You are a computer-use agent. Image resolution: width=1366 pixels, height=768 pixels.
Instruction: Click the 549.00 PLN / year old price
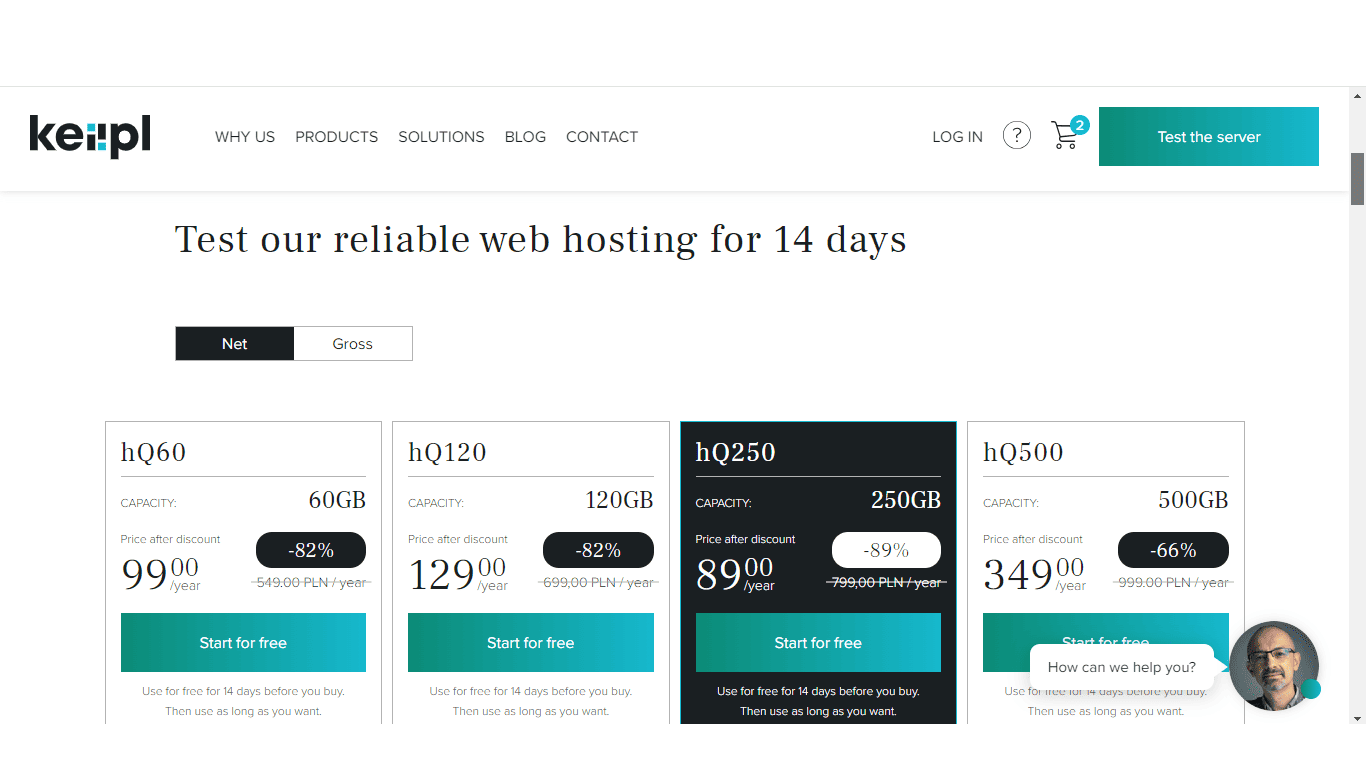[x=311, y=583]
